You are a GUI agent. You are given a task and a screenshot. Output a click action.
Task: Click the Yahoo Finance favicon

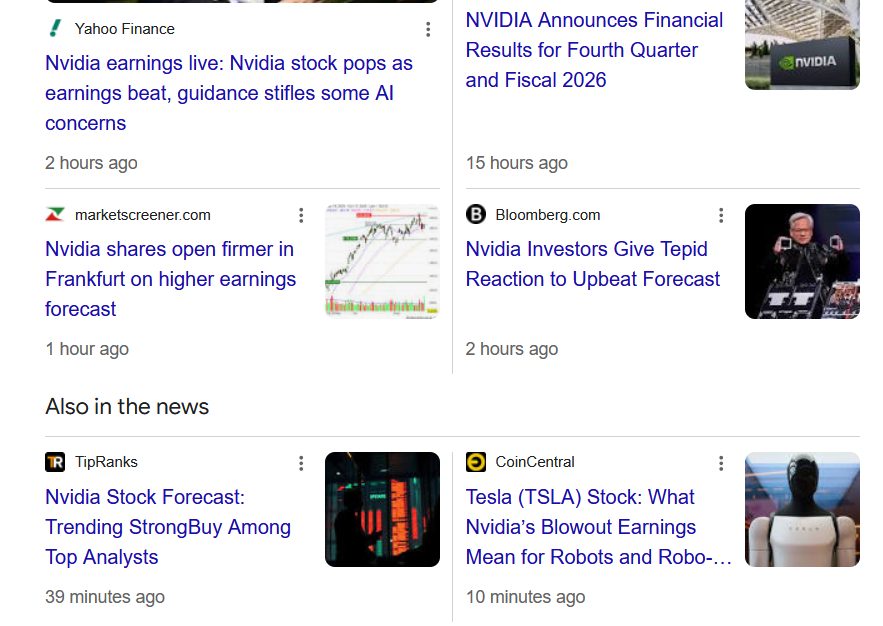tap(55, 28)
